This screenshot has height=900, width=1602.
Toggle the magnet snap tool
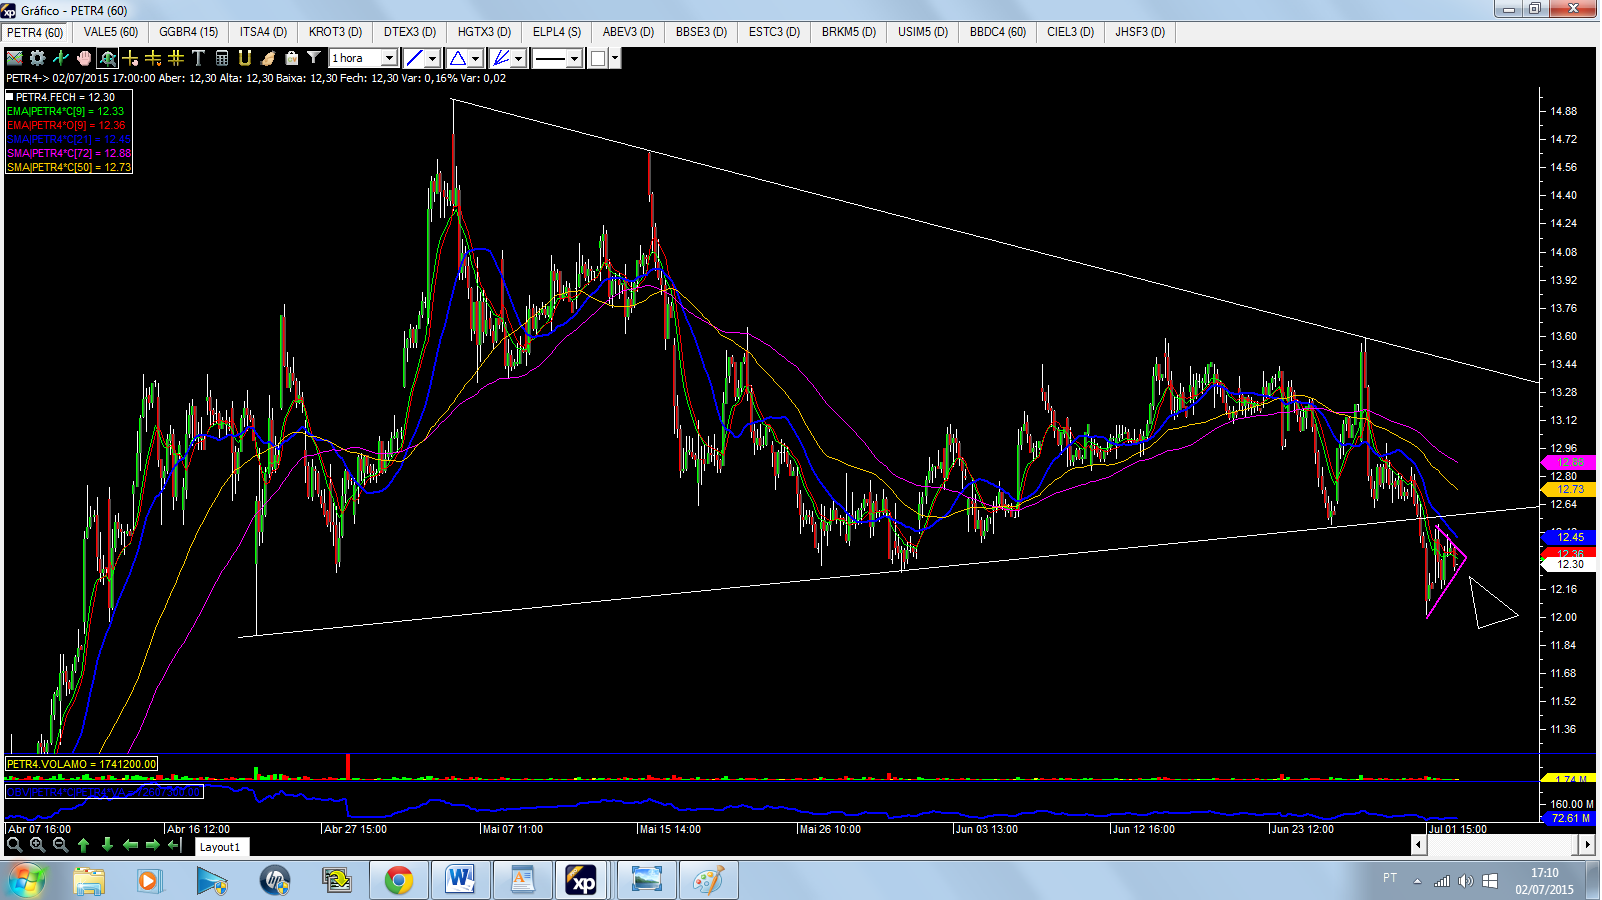point(245,58)
